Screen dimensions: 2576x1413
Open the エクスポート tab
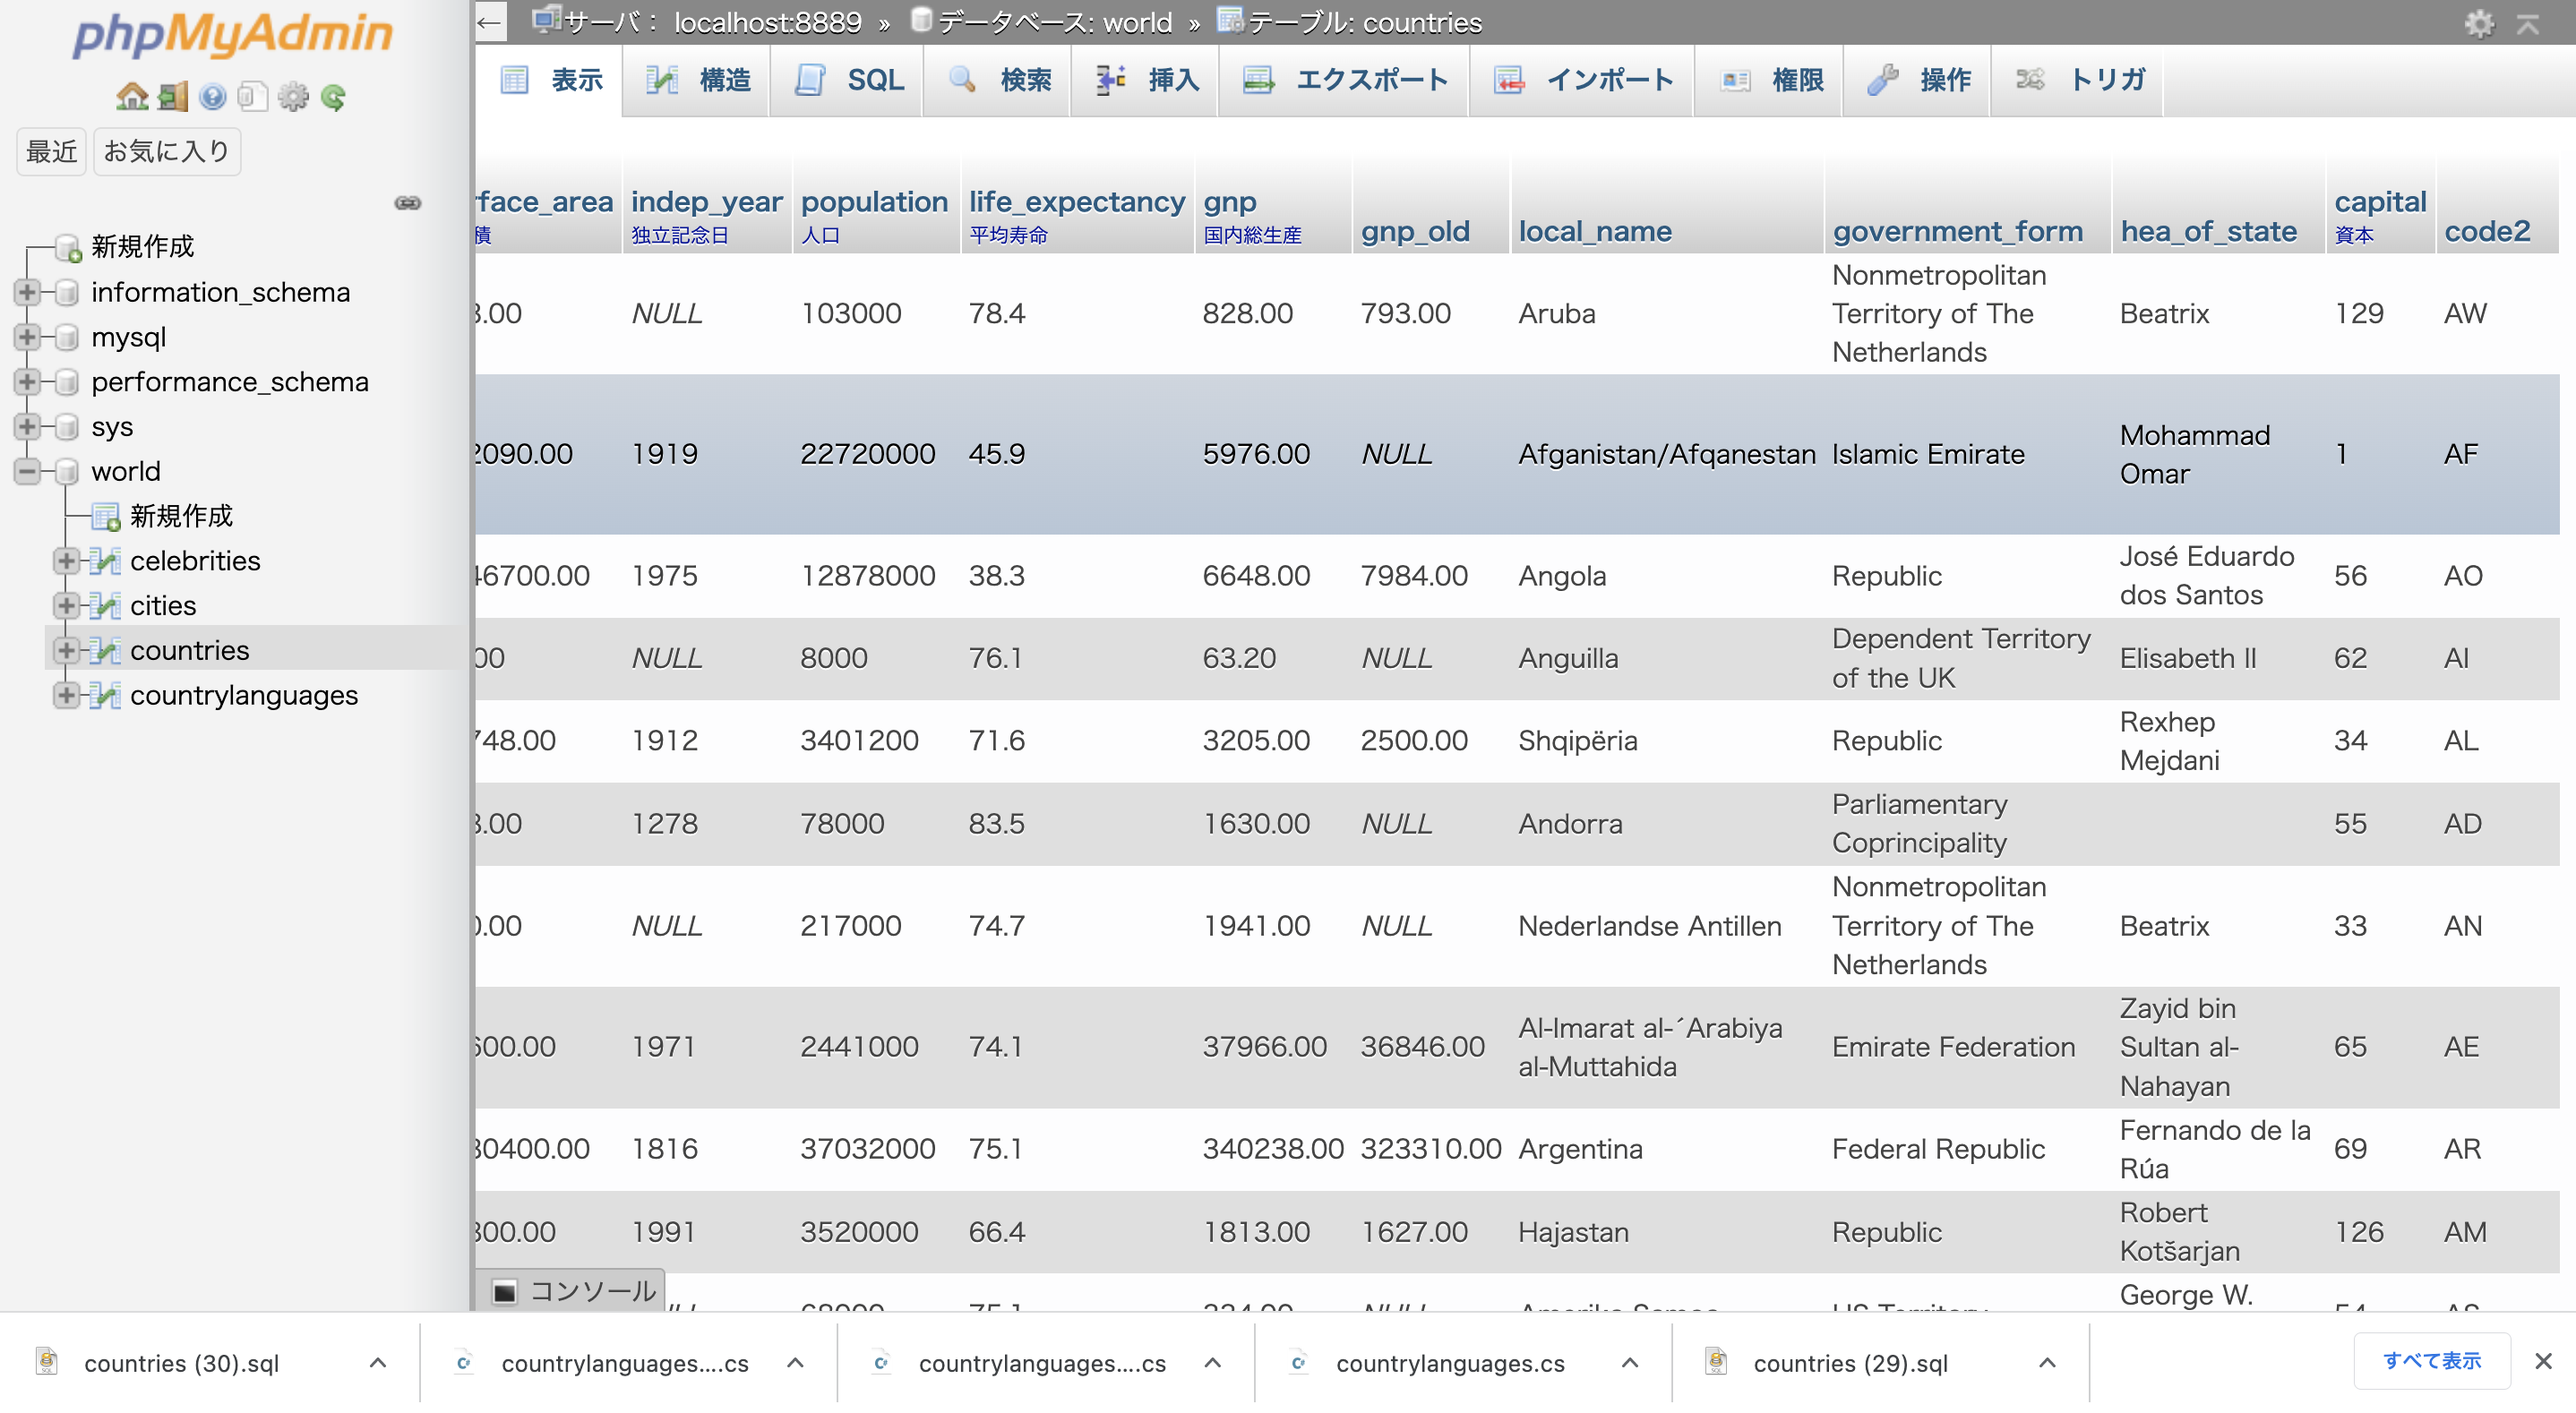tap(1345, 80)
